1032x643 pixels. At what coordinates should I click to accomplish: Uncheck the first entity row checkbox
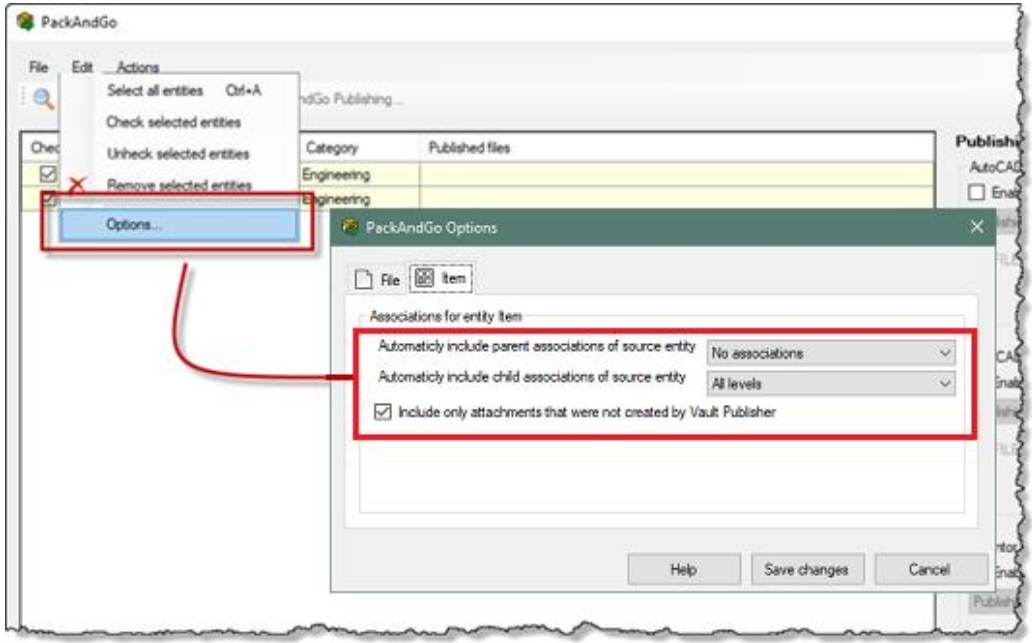47,174
